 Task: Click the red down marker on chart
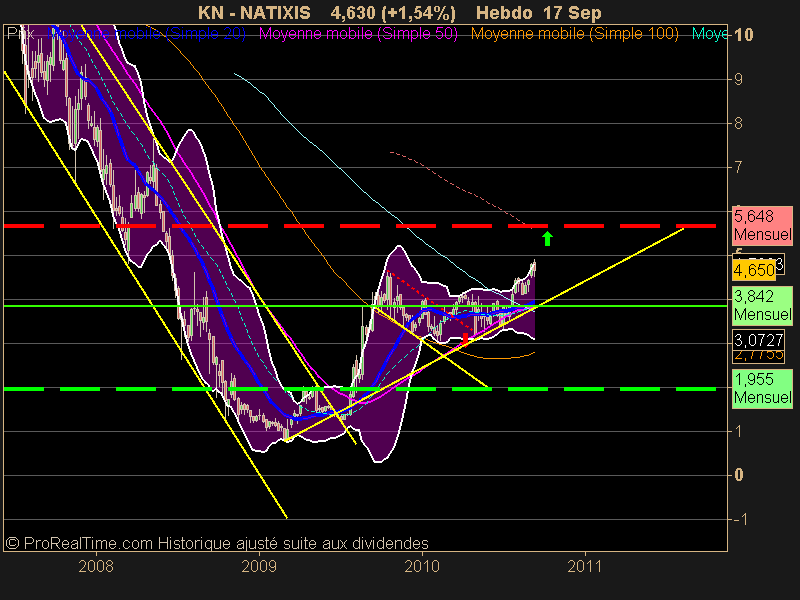click(465, 338)
